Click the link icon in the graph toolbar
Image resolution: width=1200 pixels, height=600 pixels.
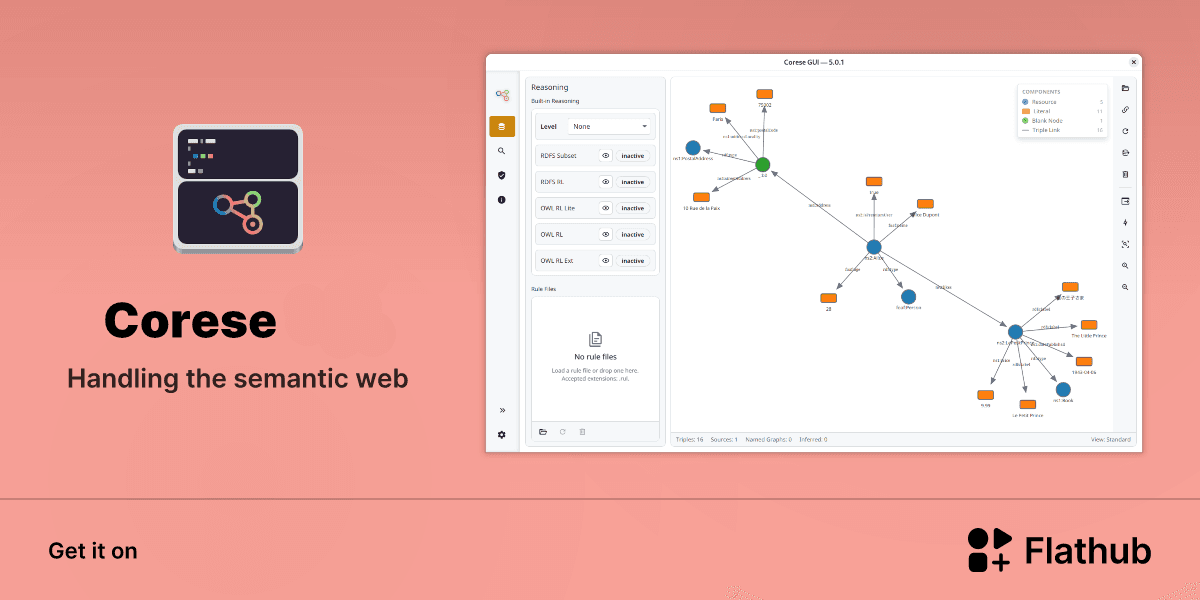[1126, 110]
